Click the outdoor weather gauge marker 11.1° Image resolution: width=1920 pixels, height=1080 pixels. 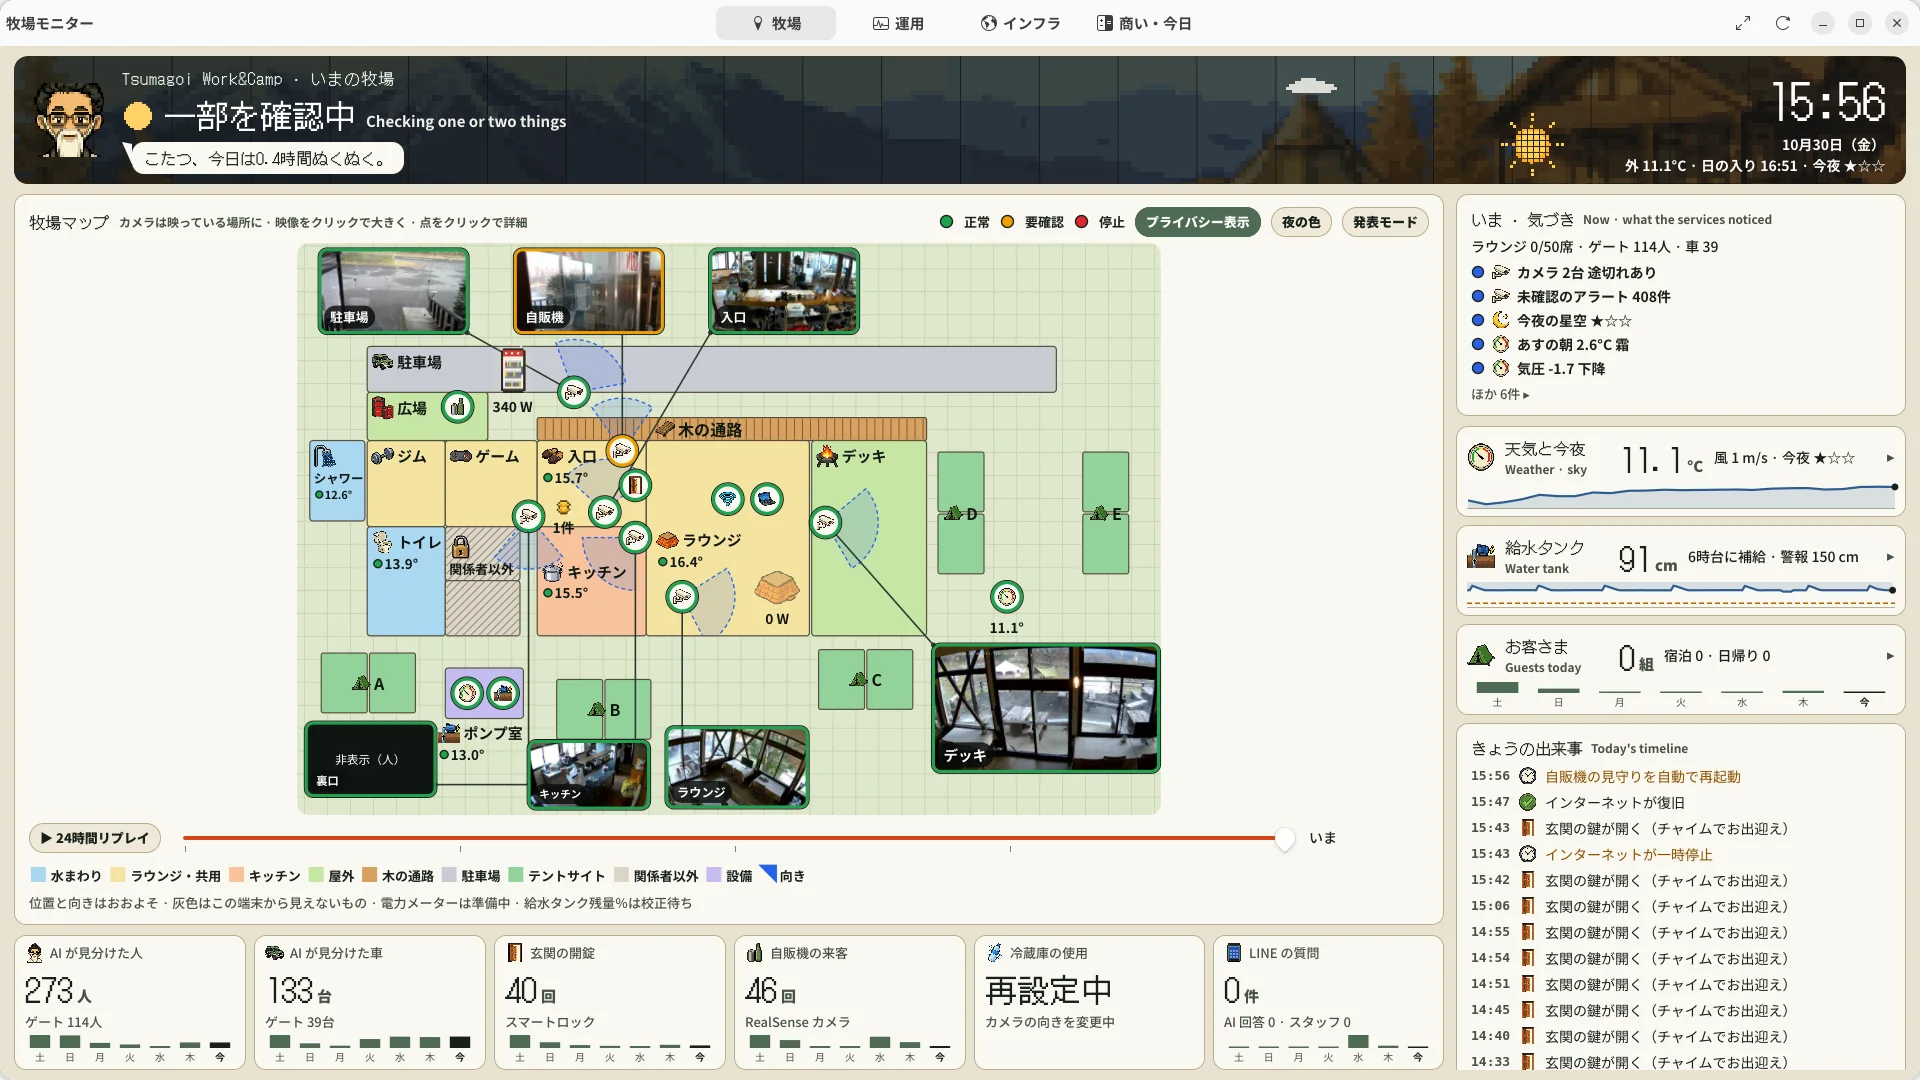(1007, 597)
